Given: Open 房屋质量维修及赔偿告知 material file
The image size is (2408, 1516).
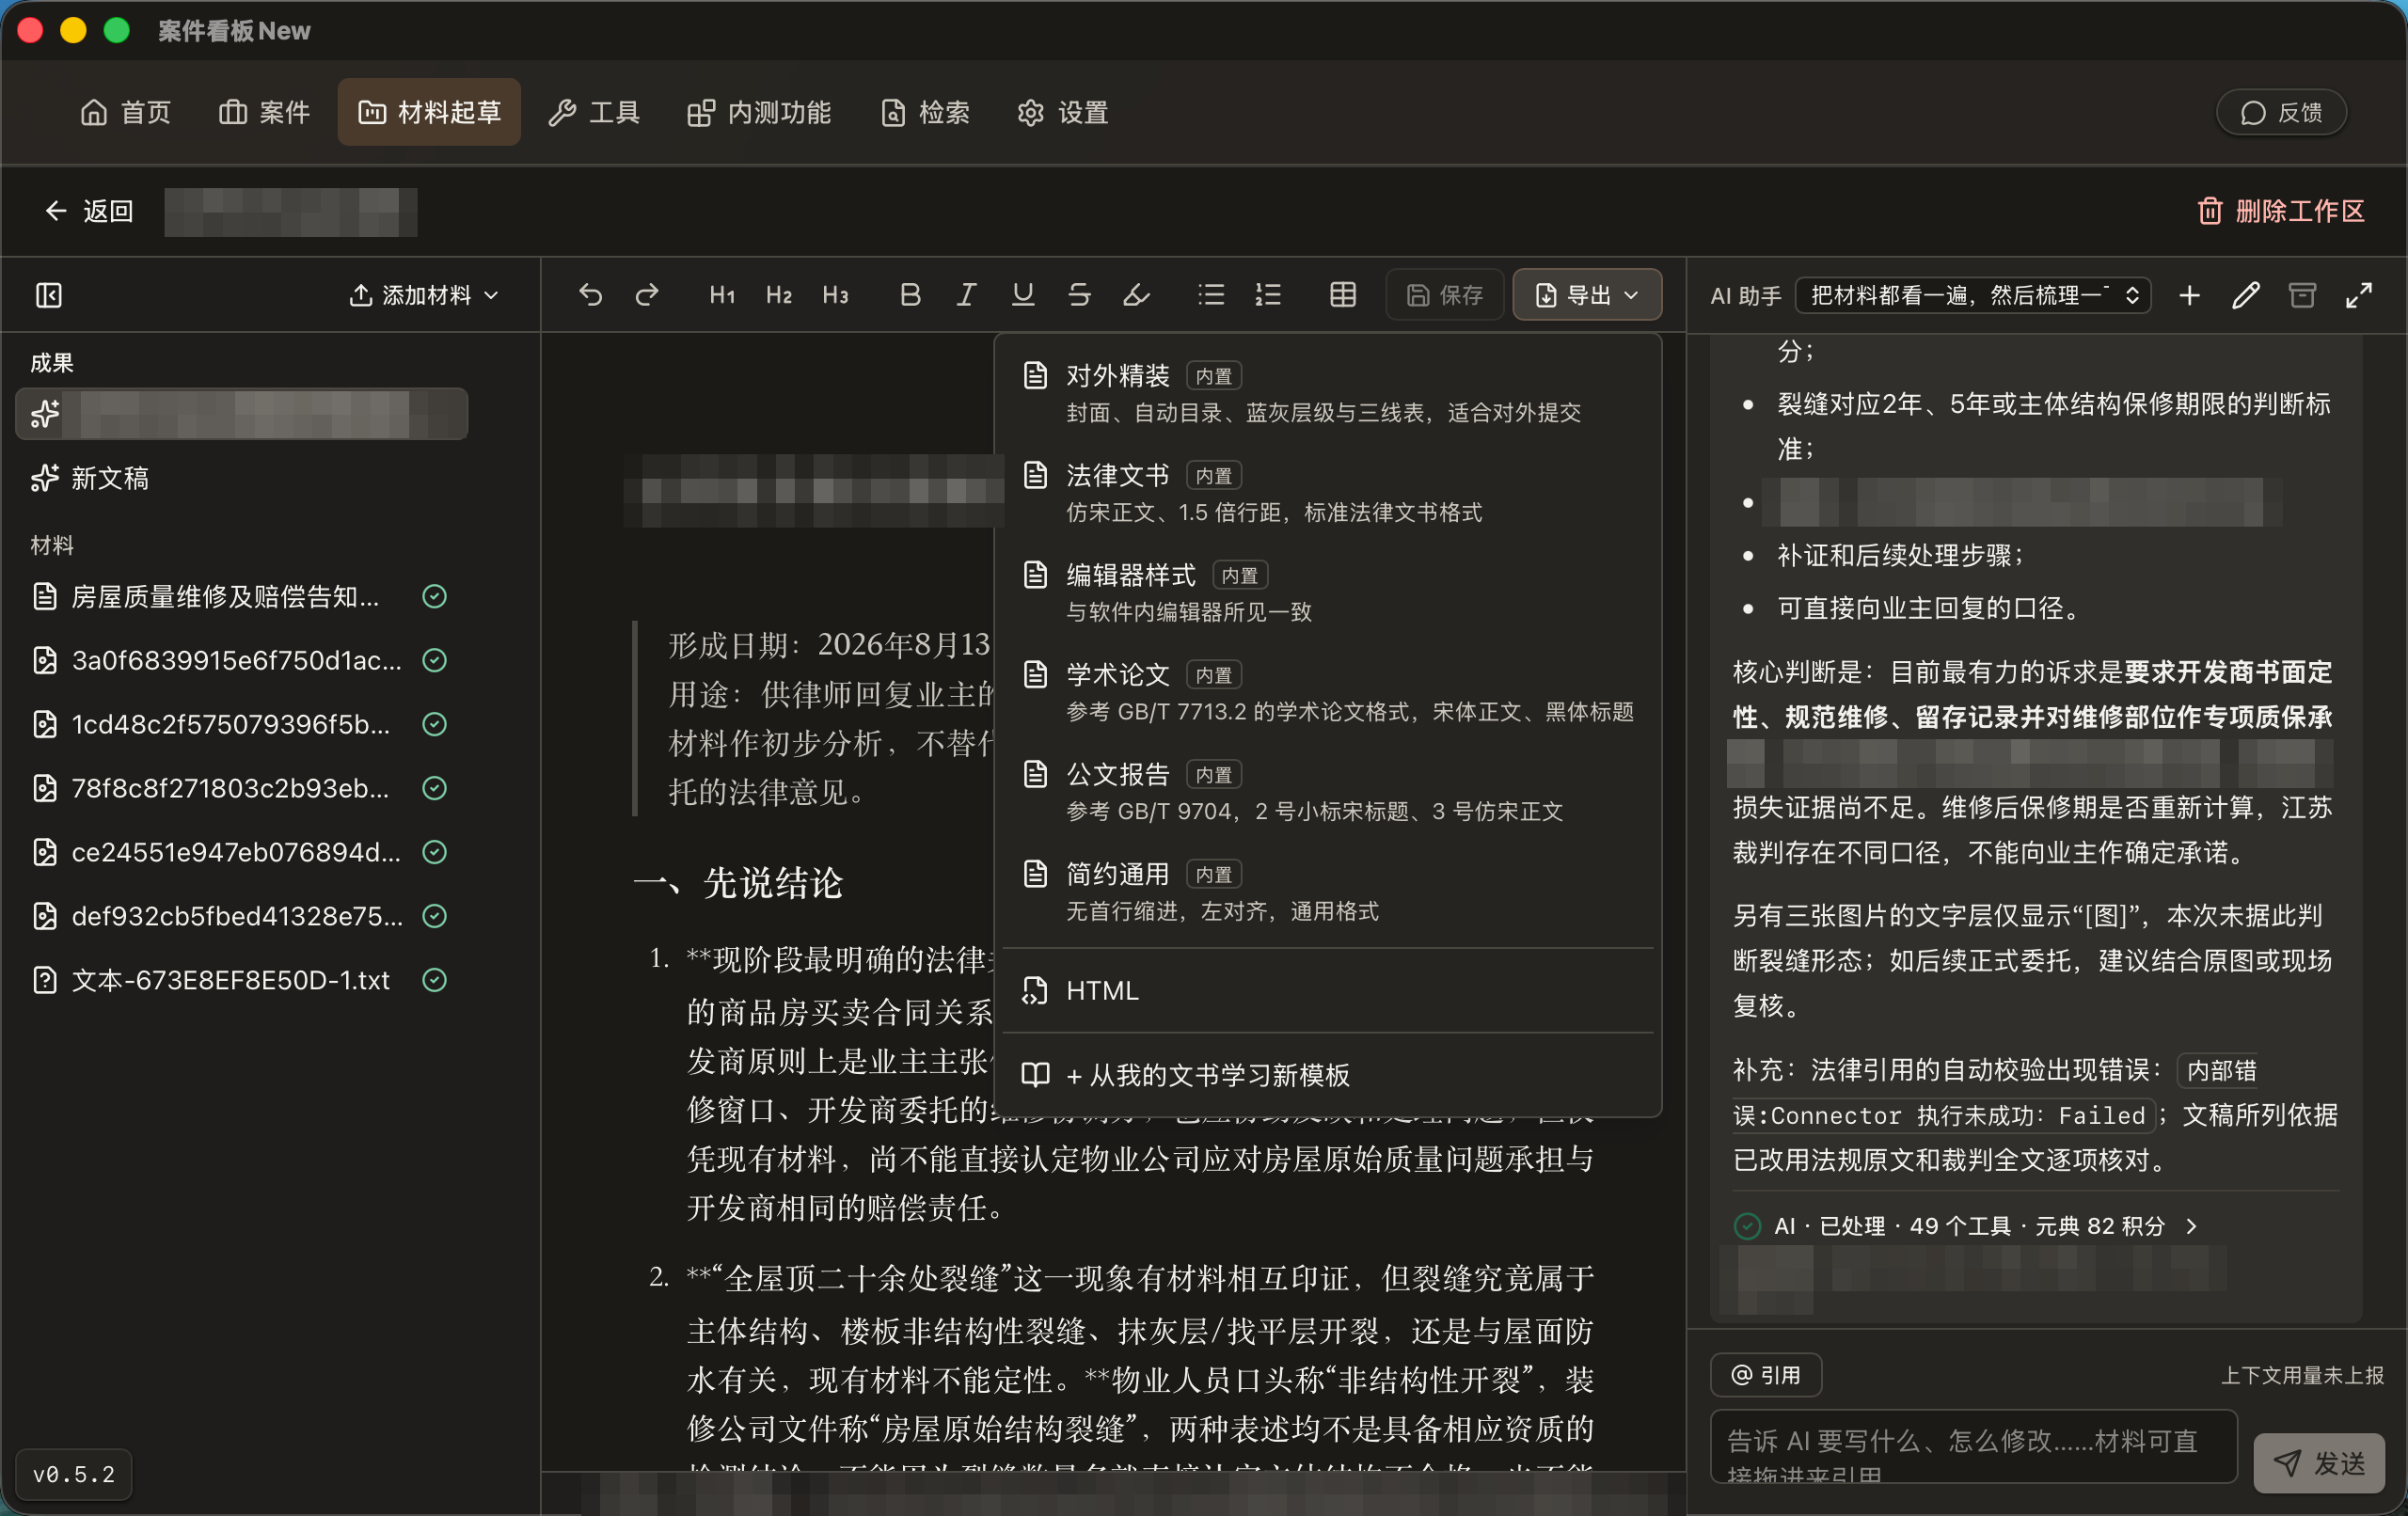Looking at the screenshot, I should click(225, 597).
